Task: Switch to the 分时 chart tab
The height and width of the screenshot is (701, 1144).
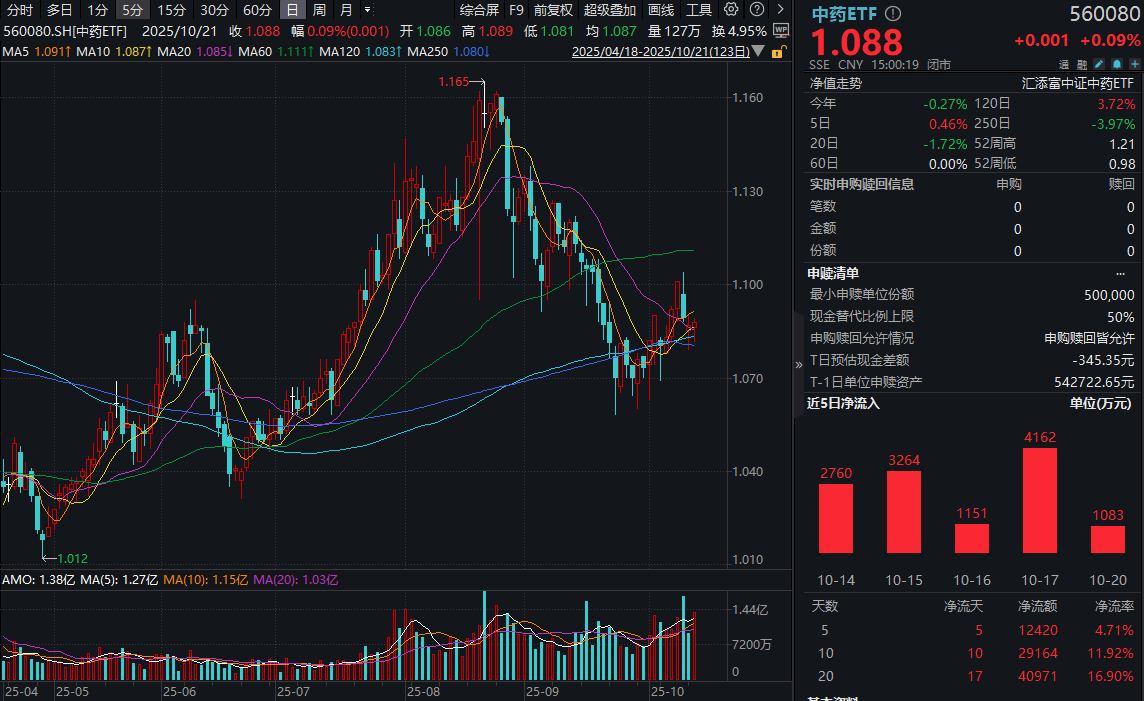Action: click(x=18, y=10)
